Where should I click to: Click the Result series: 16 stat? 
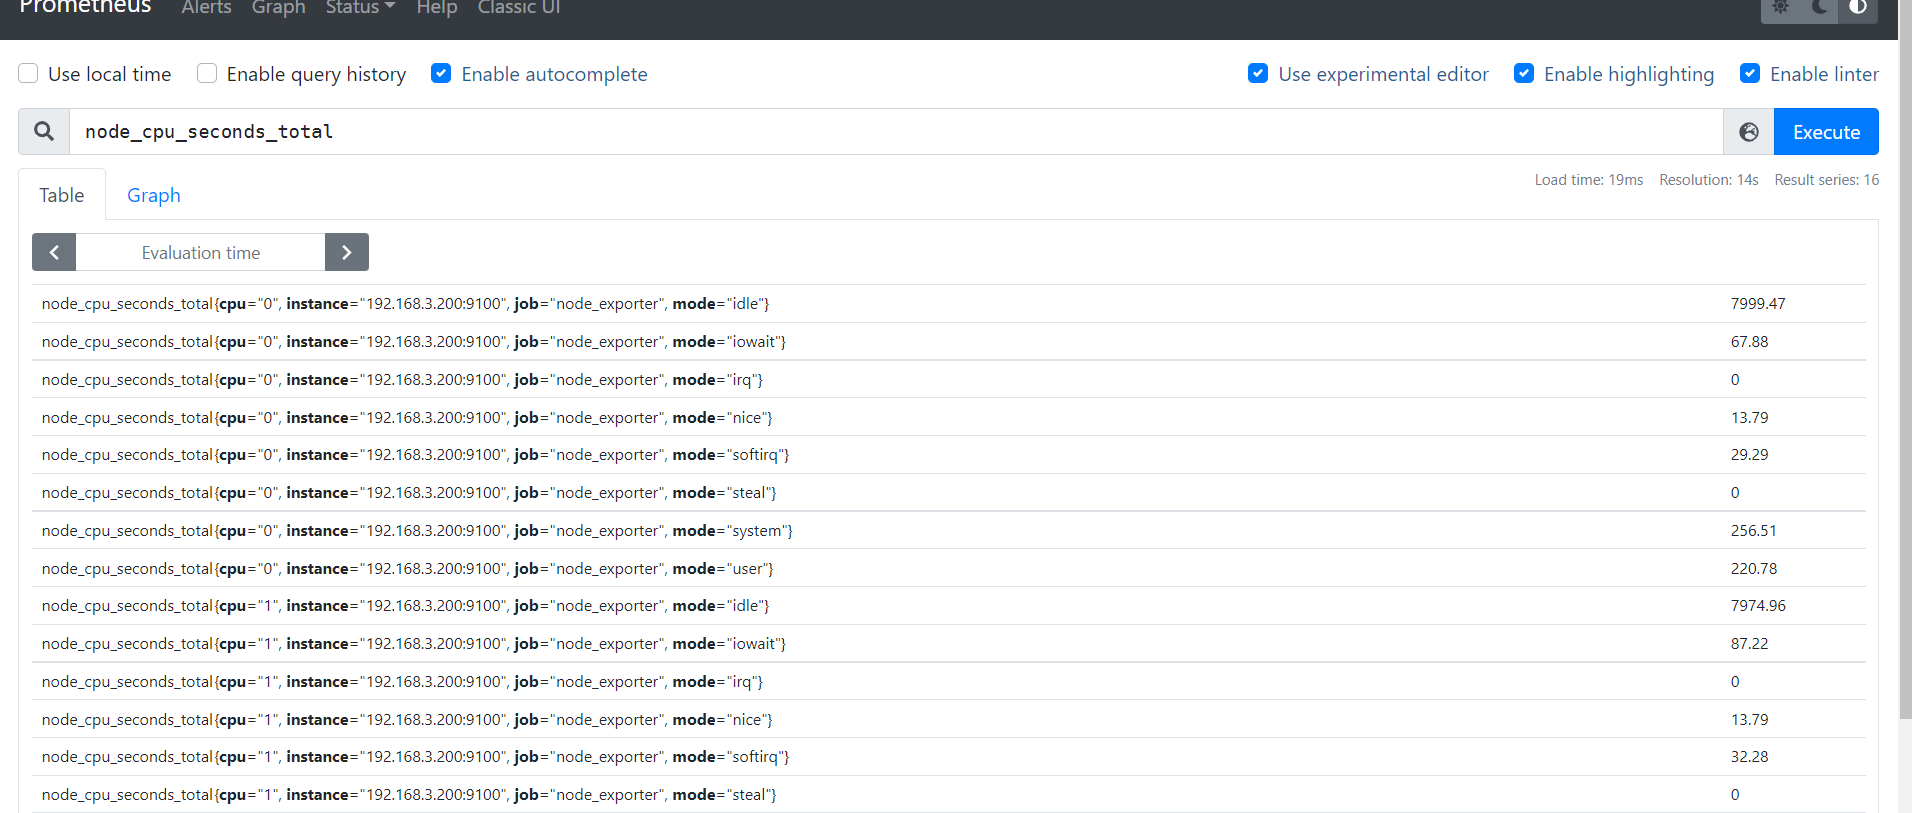tap(1827, 180)
